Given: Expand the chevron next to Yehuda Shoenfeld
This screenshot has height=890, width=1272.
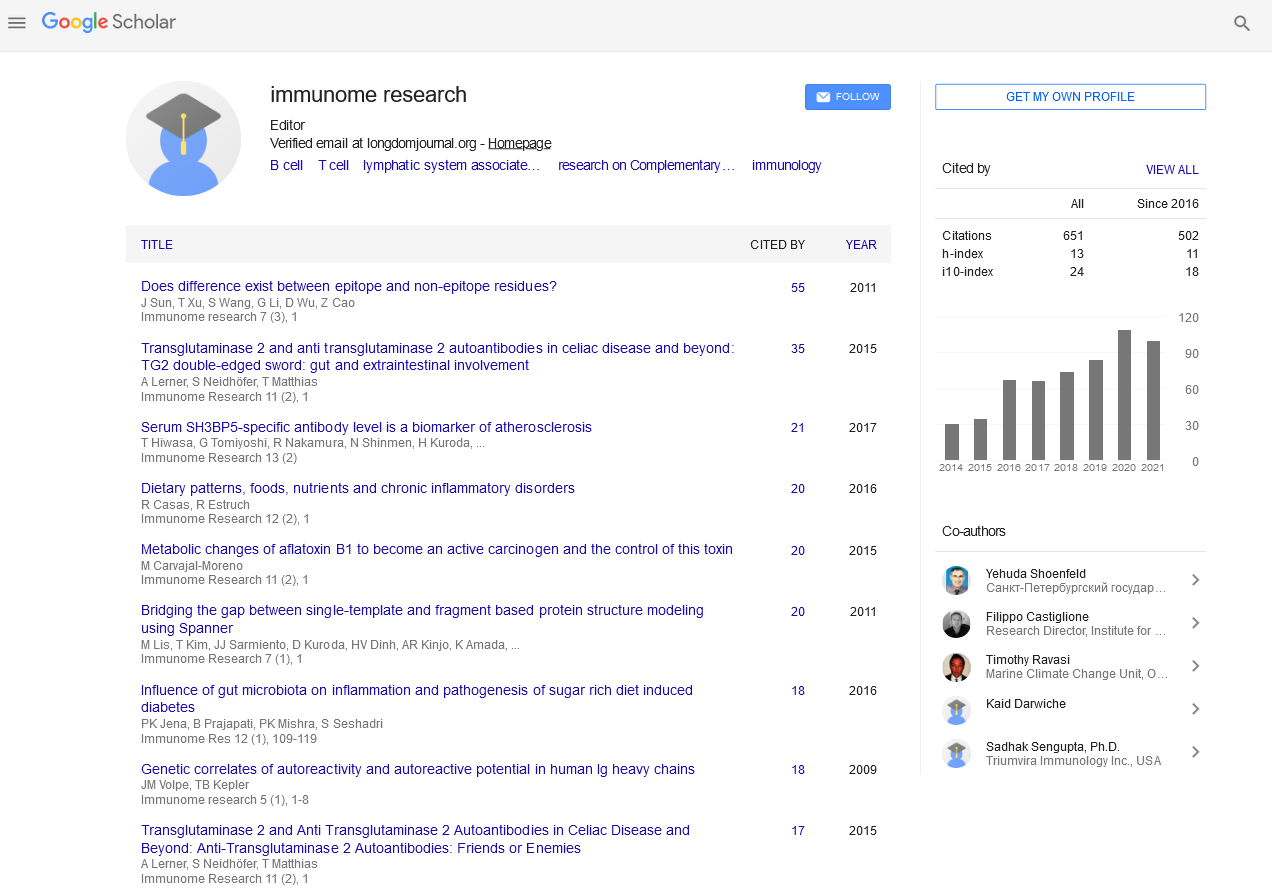Looking at the screenshot, I should 1195,580.
